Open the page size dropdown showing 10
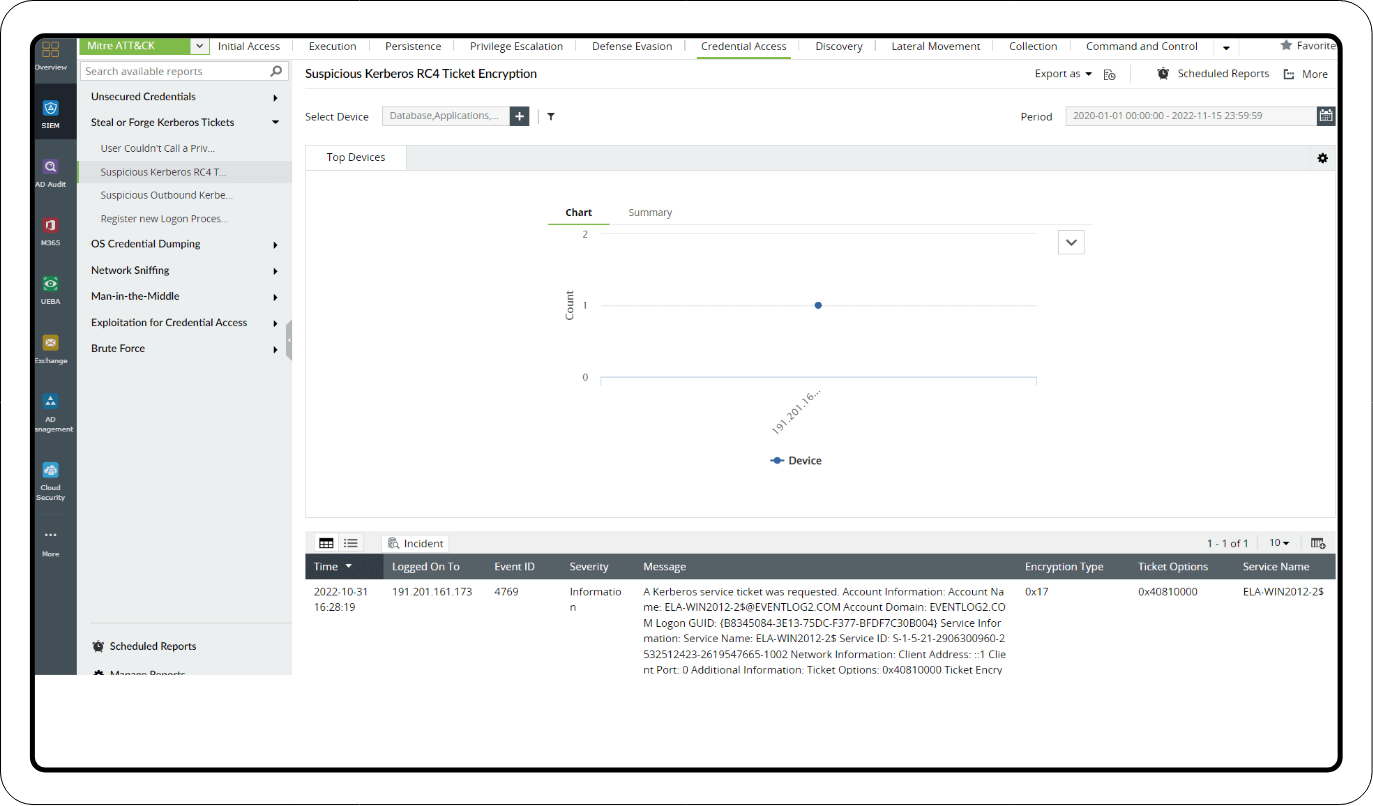The image size is (1373, 806). 1278,542
